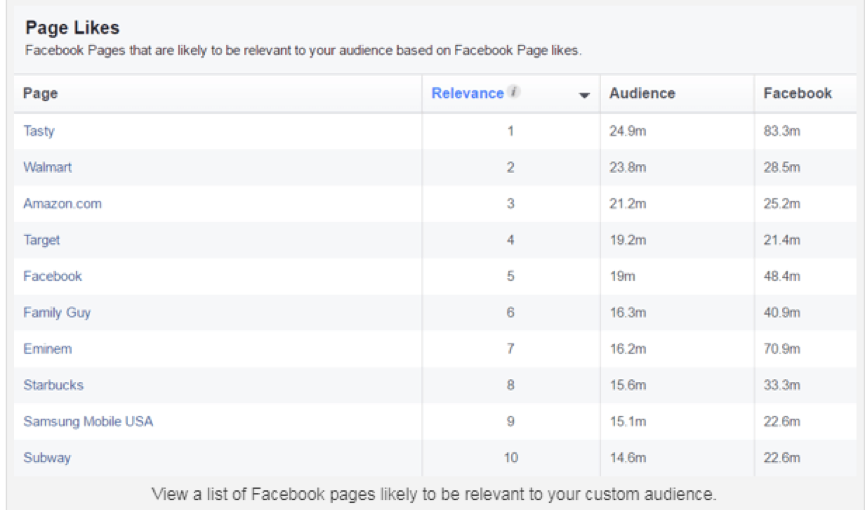
Task: Open the Tasty page link
Action: tap(39, 131)
